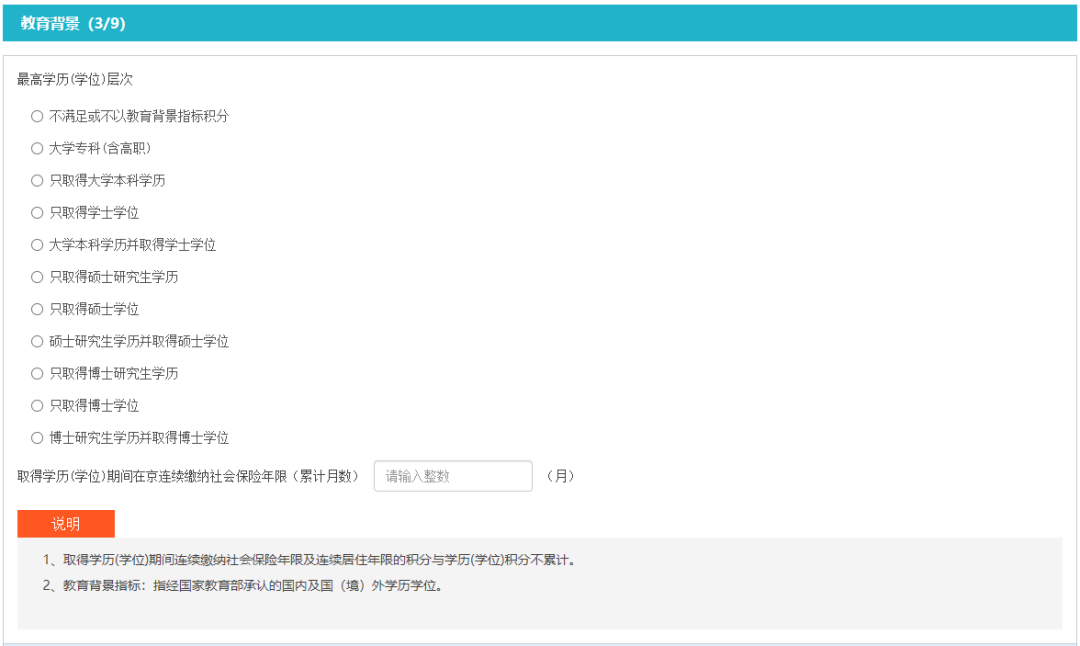Click the （月） unit label
Viewport: 1080px width, 646px height.
pos(562,476)
